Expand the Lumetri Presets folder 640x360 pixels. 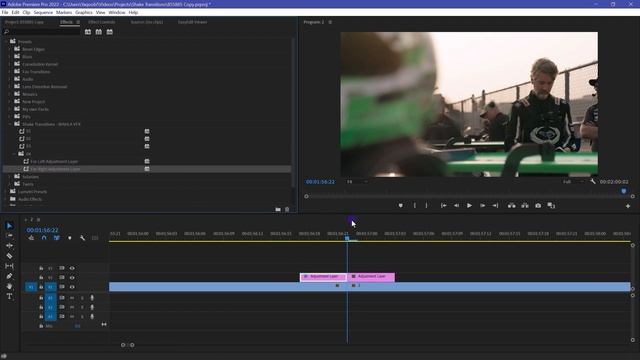(6, 191)
